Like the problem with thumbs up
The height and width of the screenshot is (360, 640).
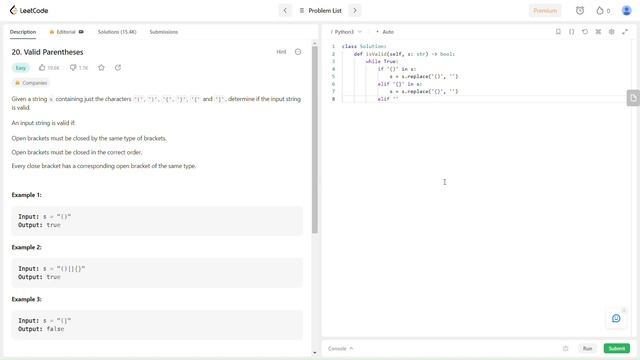tap(49, 68)
